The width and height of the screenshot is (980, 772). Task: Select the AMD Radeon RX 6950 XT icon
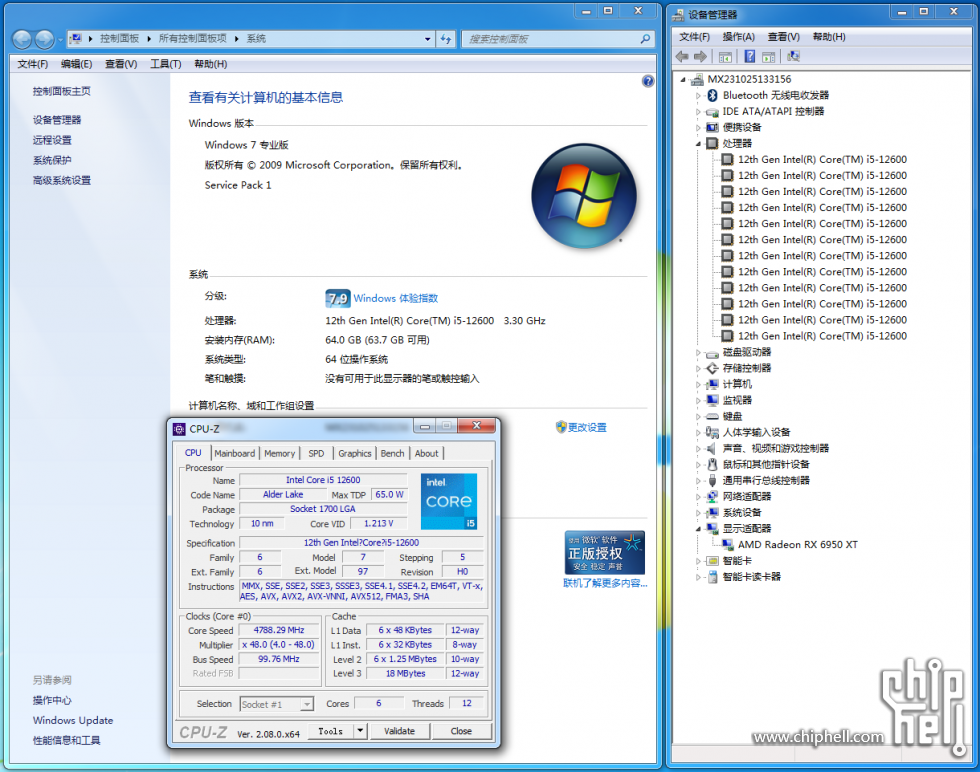click(728, 544)
